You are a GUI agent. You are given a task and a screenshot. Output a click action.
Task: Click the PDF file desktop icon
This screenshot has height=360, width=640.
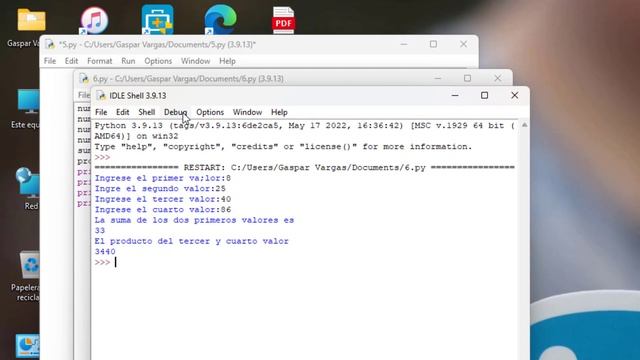point(284,20)
